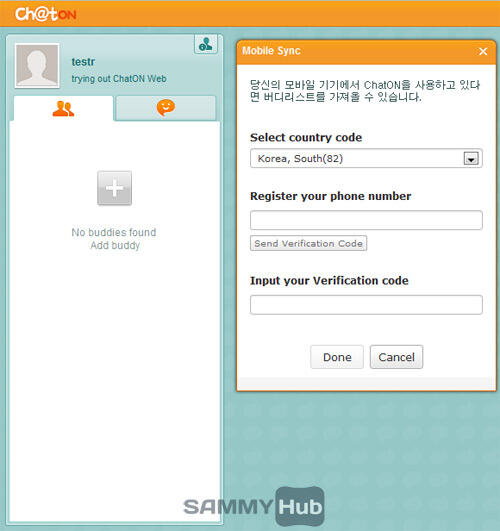The image size is (500, 531).
Task: Focus the Register your phone number field
Action: pyautogui.click(x=366, y=220)
